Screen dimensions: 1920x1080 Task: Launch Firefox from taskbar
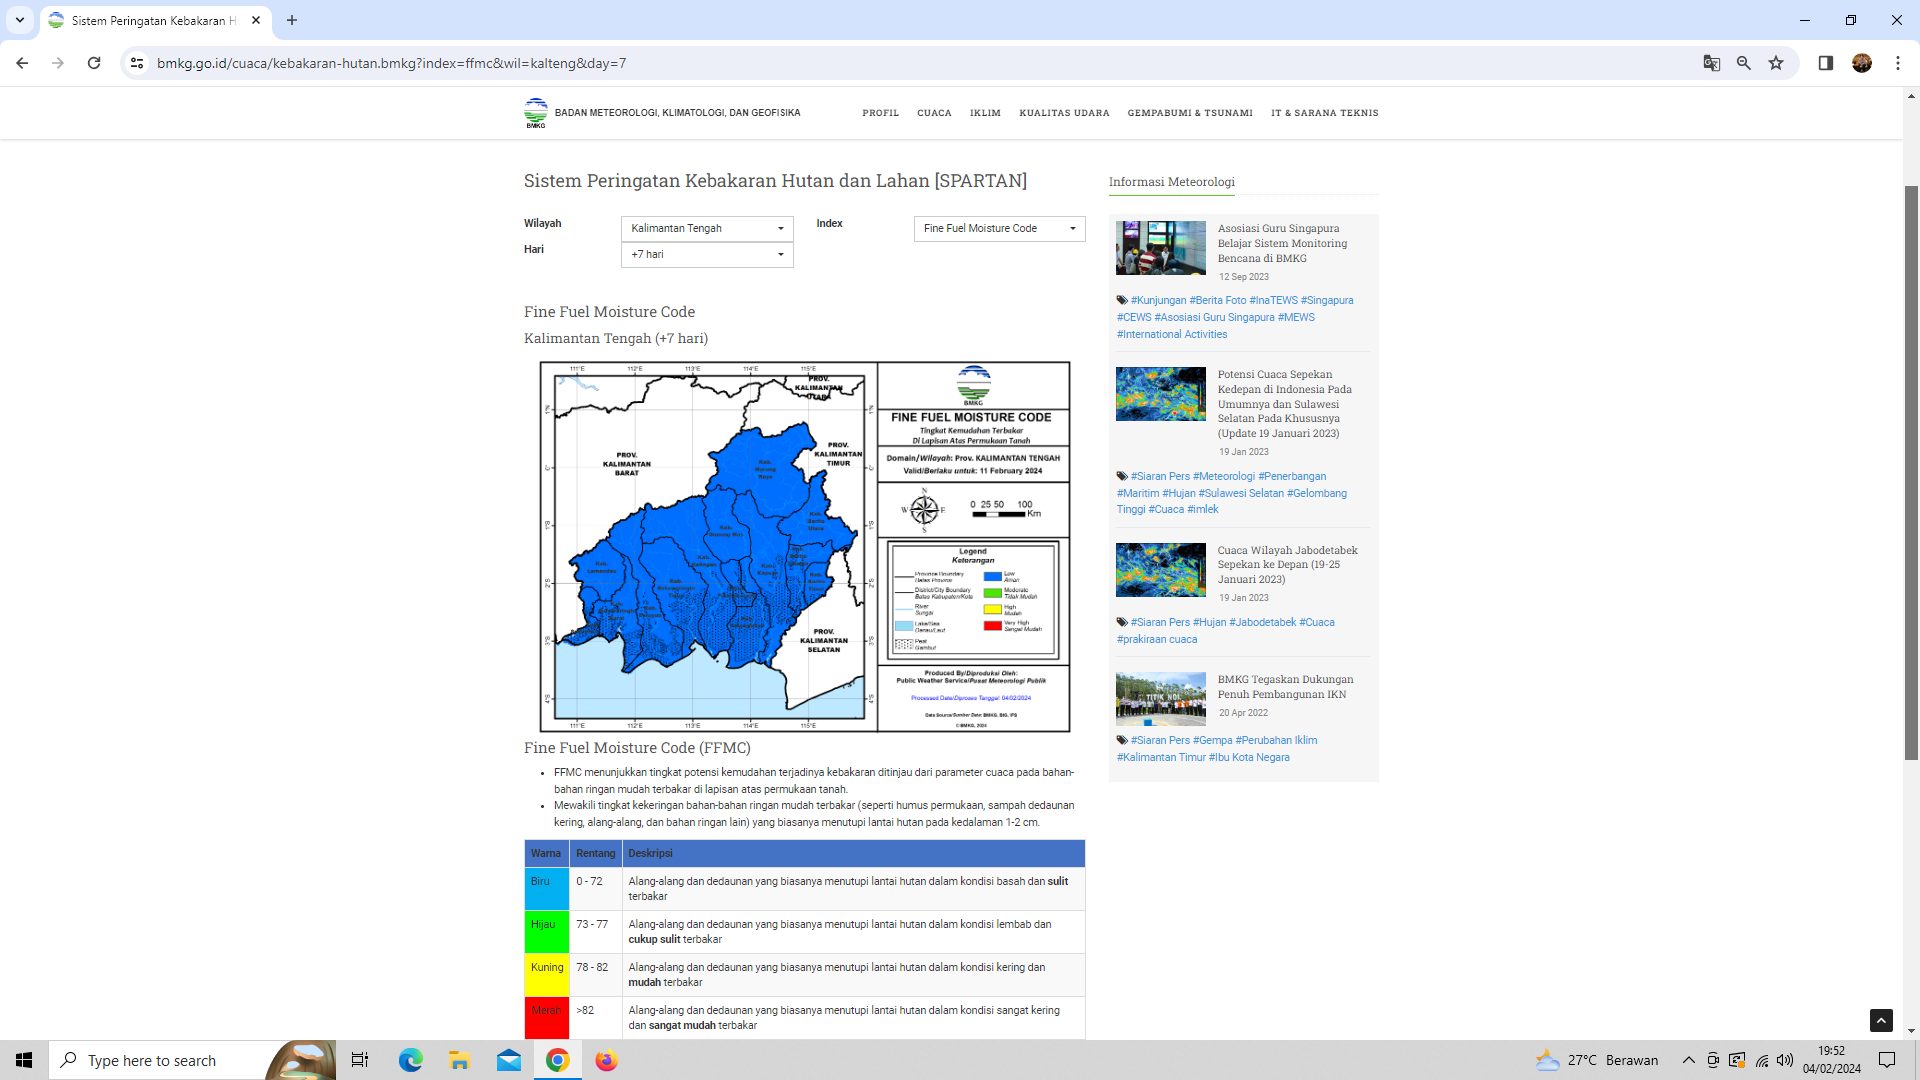tap(607, 1060)
